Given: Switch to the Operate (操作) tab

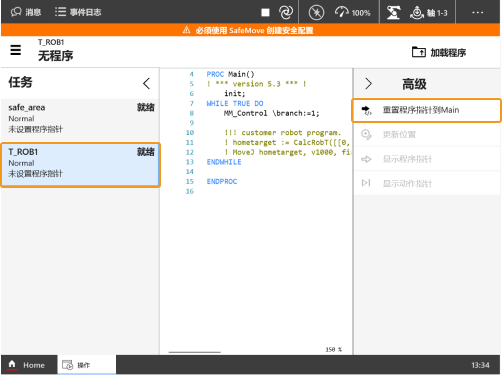Looking at the screenshot, I should (x=87, y=365).
